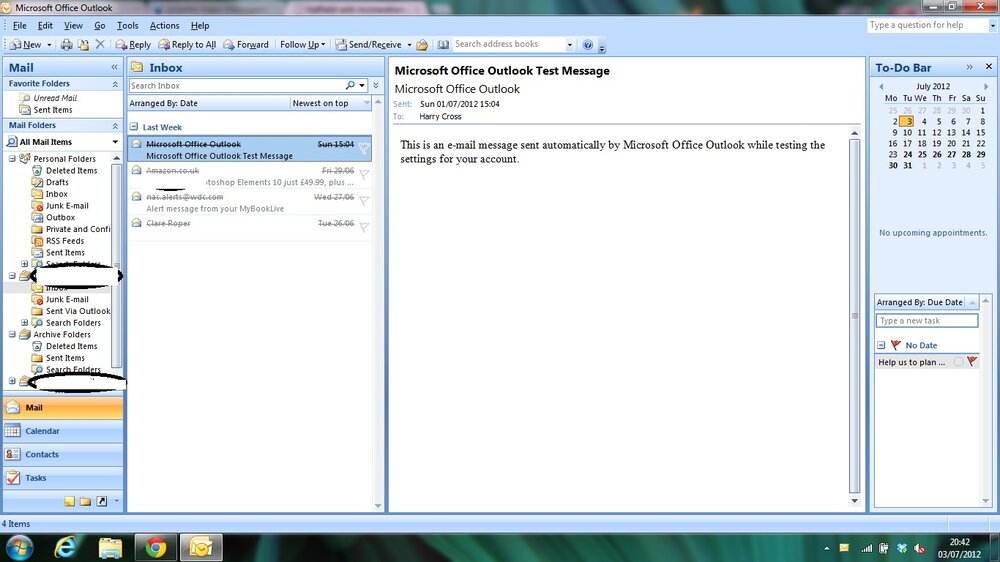Collapse the Favorite Folders section
Image resolution: width=1000 pixels, height=562 pixels.
(x=115, y=84)
